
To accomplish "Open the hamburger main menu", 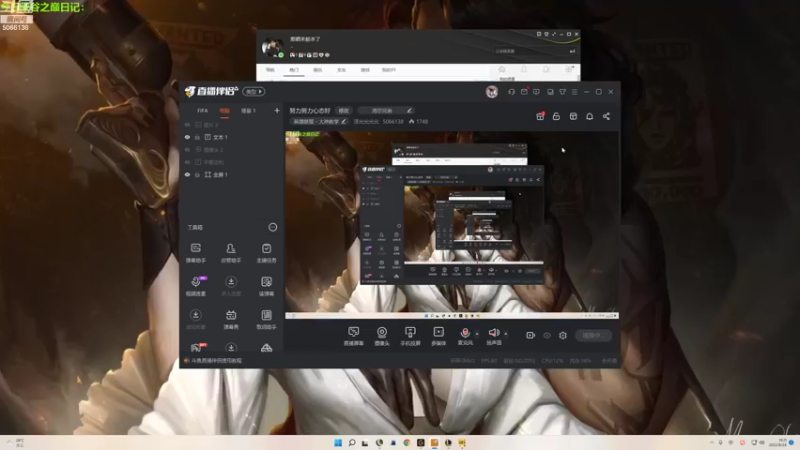I will (x=574, y=92).
